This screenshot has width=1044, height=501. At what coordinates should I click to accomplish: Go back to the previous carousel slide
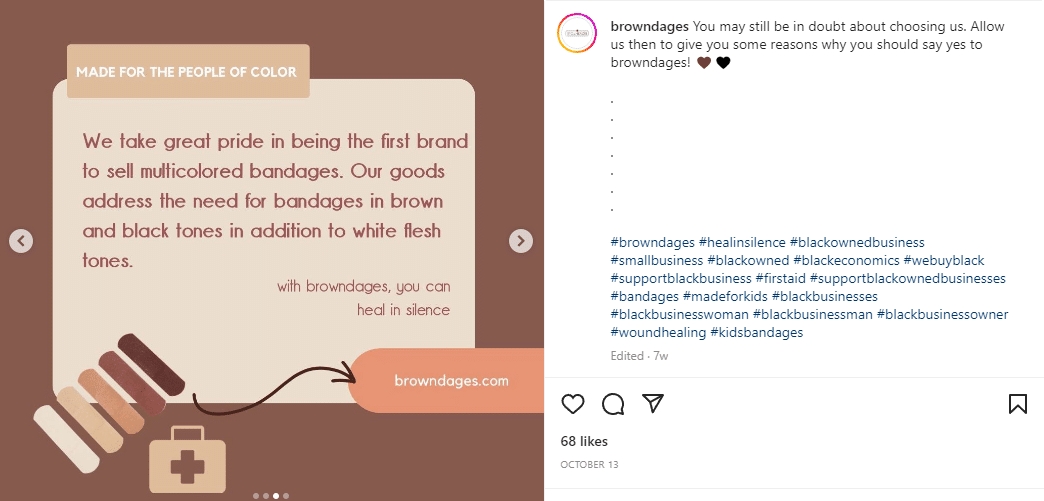point(21,241)
